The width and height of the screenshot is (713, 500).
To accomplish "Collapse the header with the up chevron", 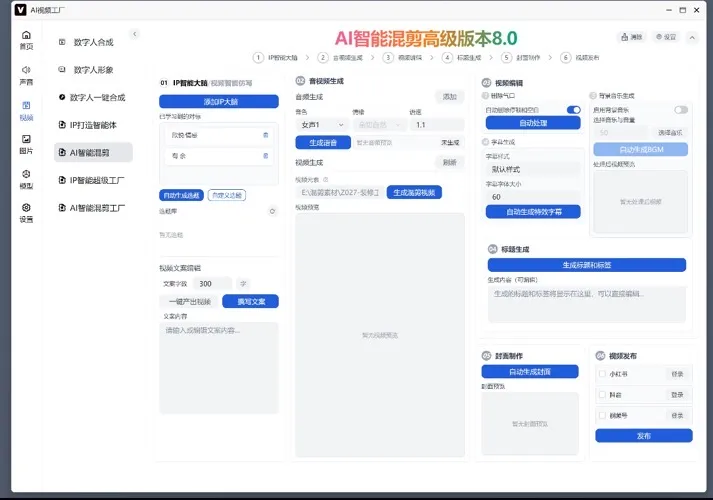I will pos(692,38).
